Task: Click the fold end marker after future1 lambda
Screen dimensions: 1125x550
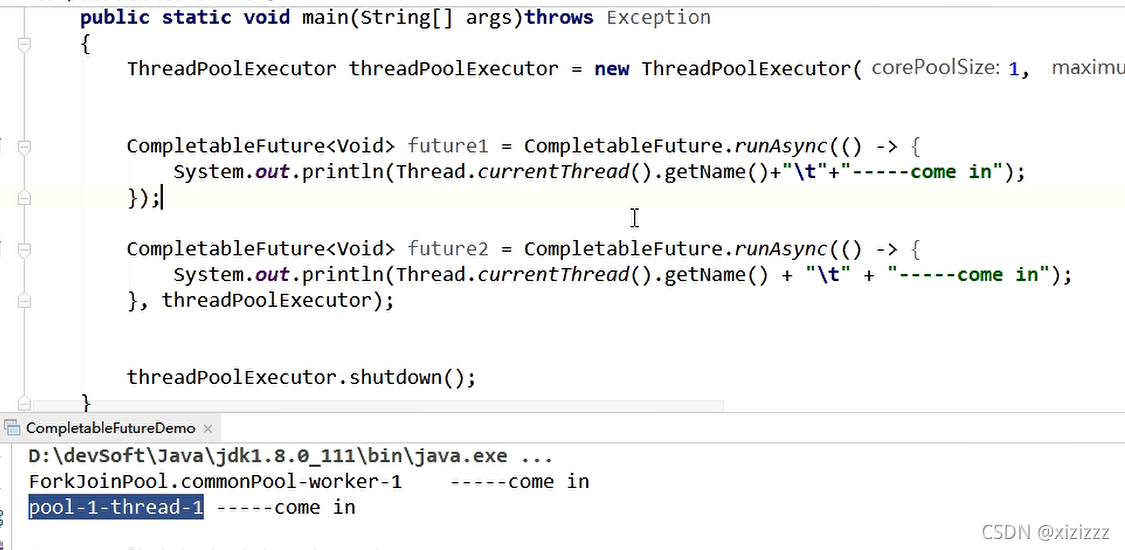Action: click(24, 199)
